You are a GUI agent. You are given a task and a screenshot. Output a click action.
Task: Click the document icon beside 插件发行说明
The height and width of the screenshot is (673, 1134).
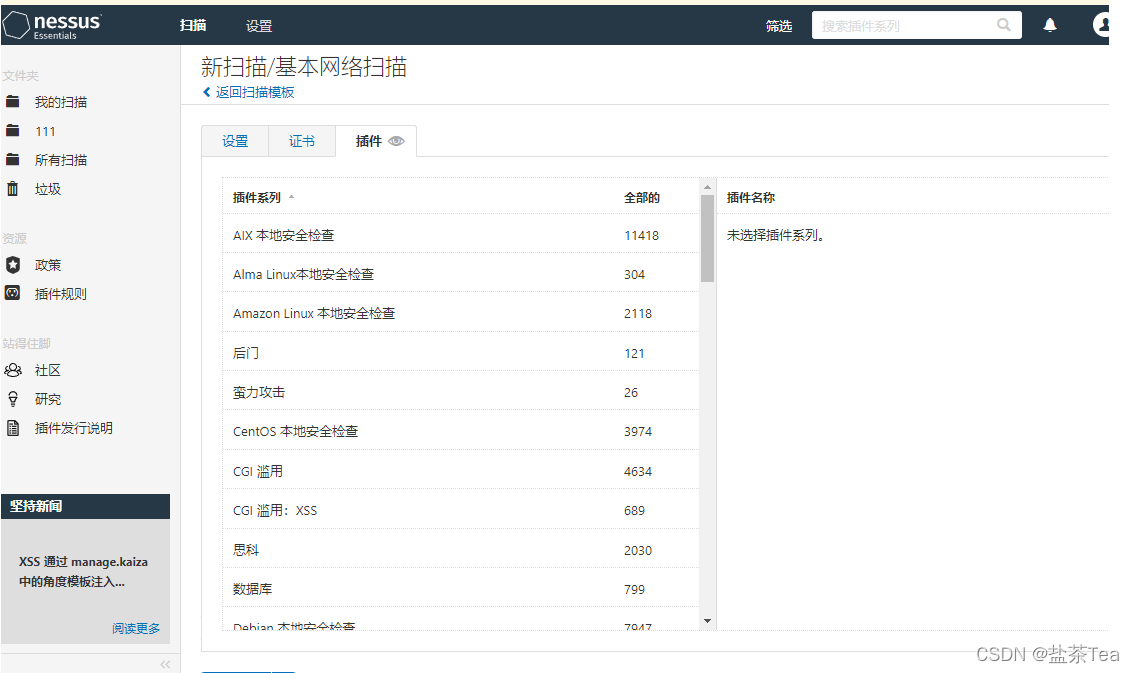click(12, 428)
